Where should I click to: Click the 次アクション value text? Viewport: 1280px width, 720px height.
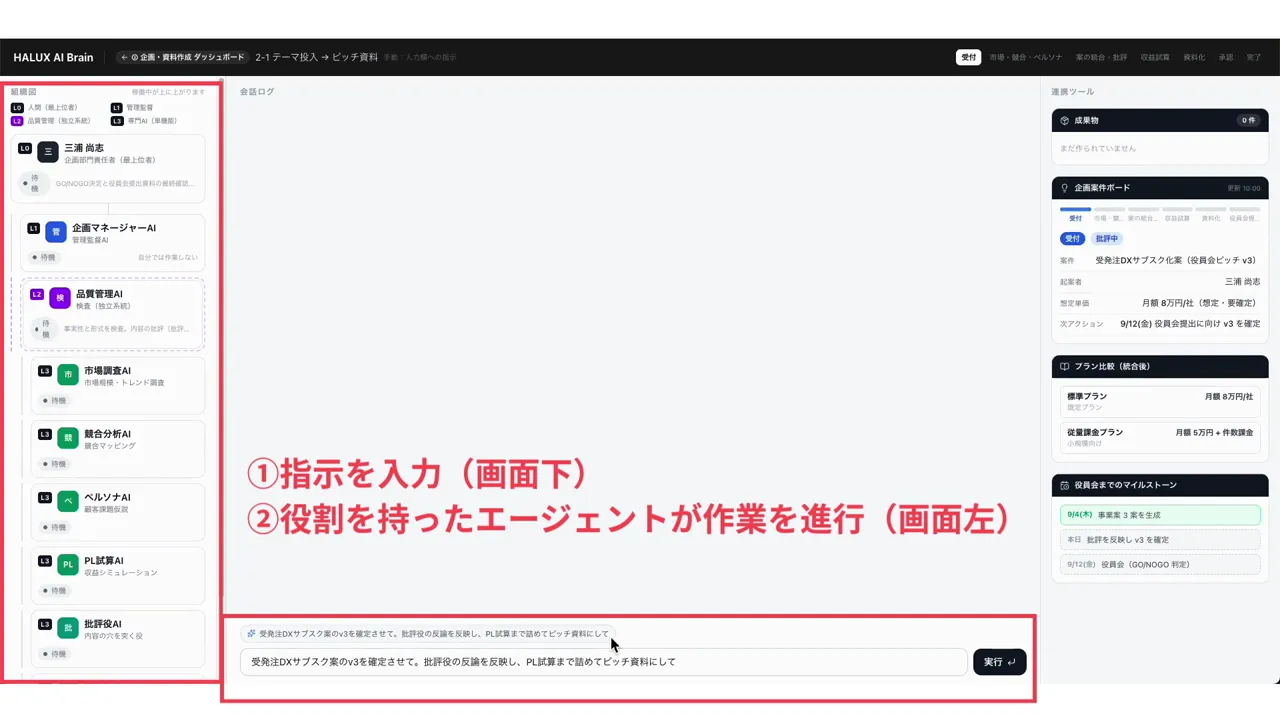(x=1190, y=324)
